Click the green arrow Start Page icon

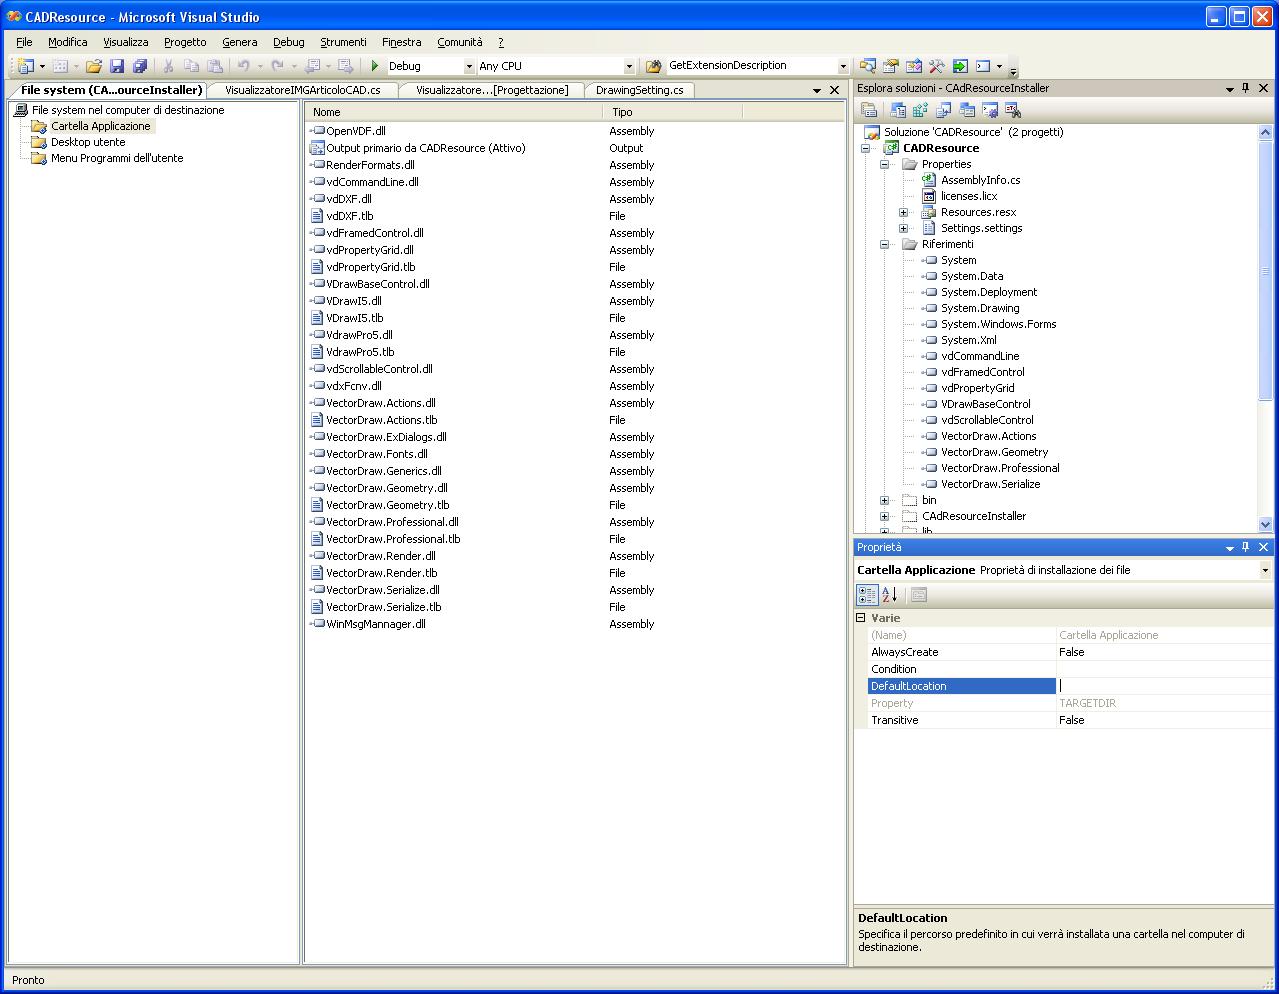(x=960, y=66)
